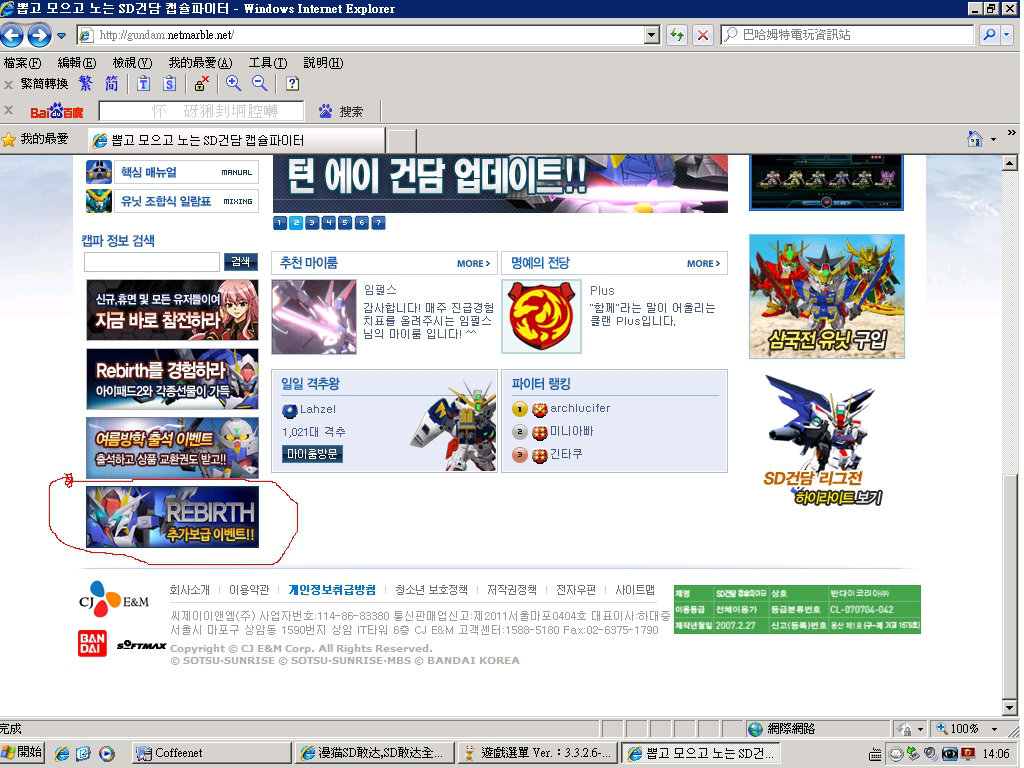Viewport: 1024px width, 768px height.
Task: Go back with the browser Back arrow
Action: coord(12,35)
